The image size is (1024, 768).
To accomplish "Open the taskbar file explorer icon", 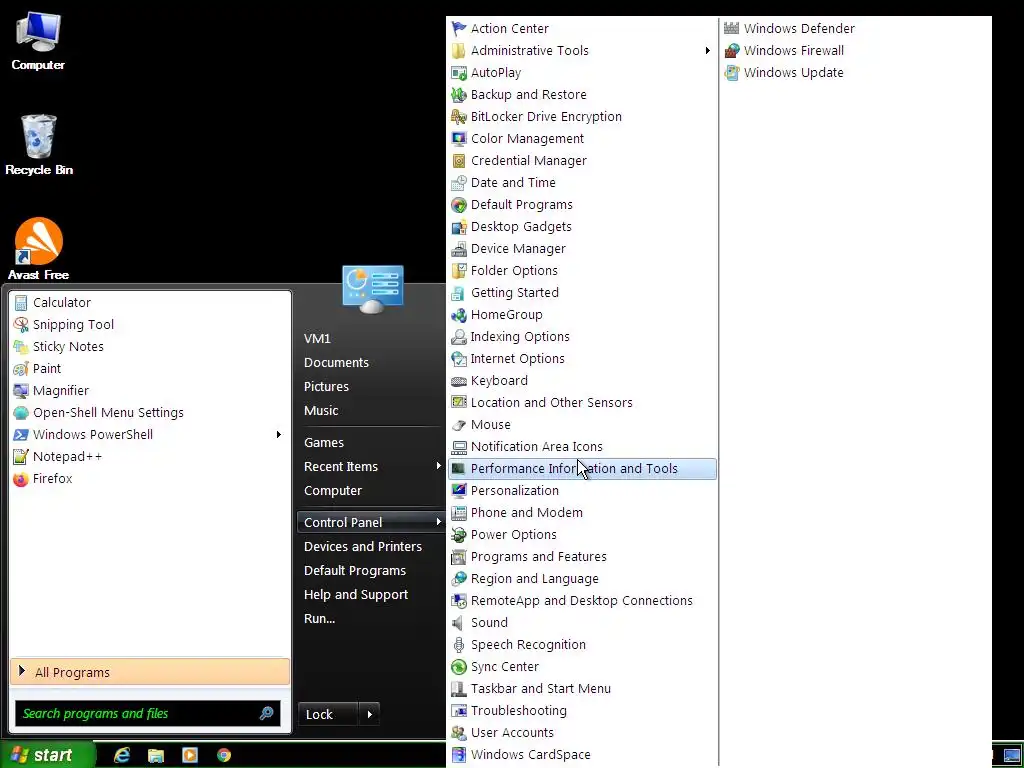I will [x=156, y=755].
